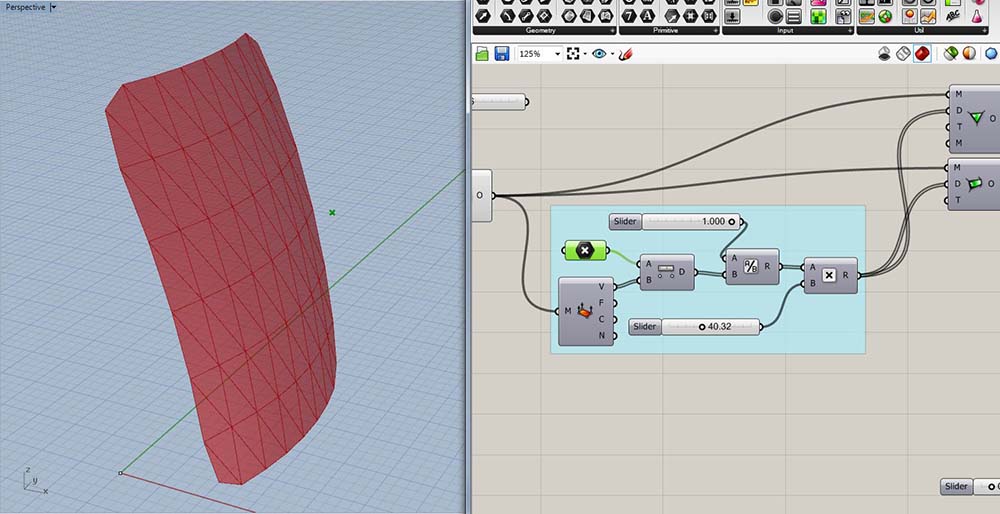The width and height of the screenshot is (1000, 514).
Task: Open file with the green folder icon
Action: [x=482, y=54]
